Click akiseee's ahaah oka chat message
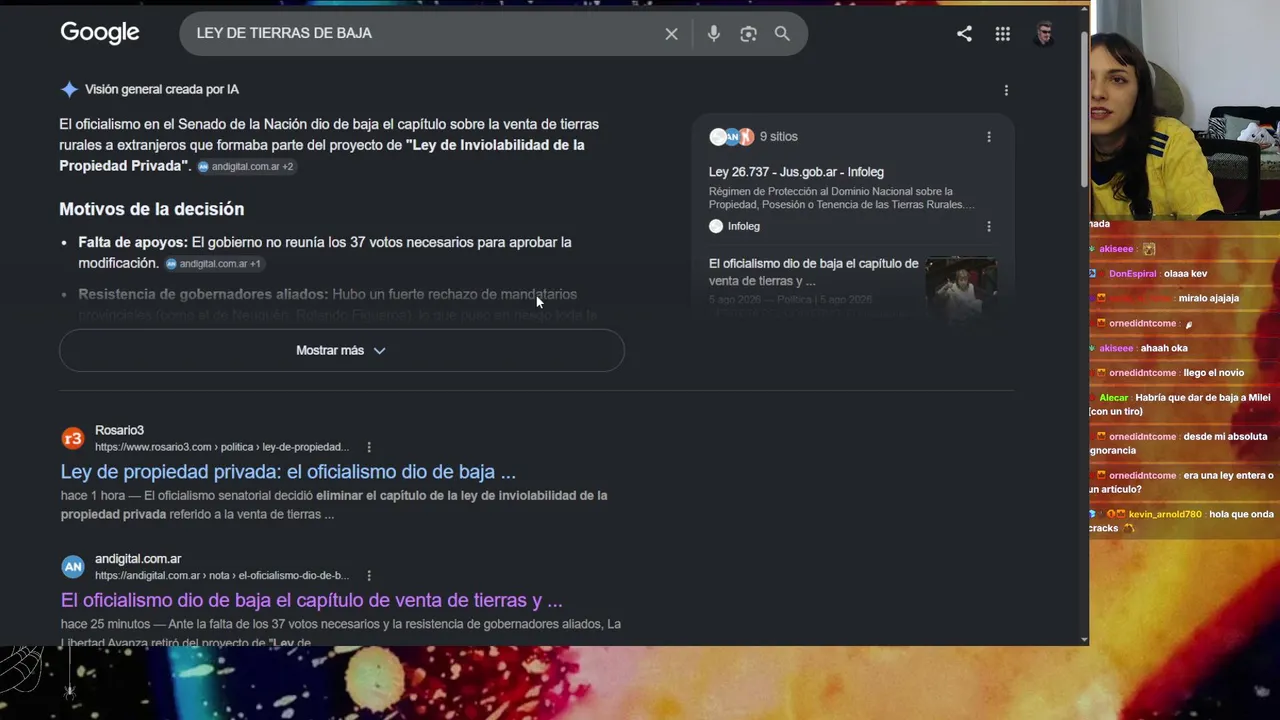Screen dimensions: 1280x720 [1163, 349]
